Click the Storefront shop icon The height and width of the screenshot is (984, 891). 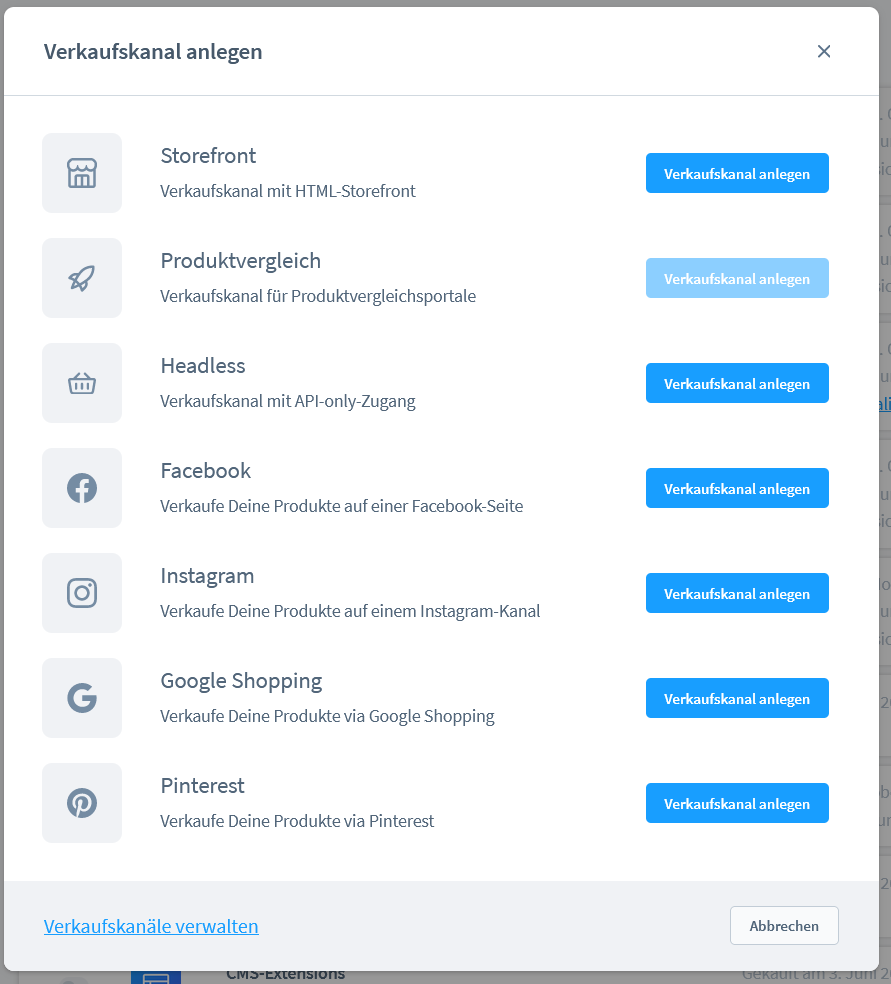82,173
